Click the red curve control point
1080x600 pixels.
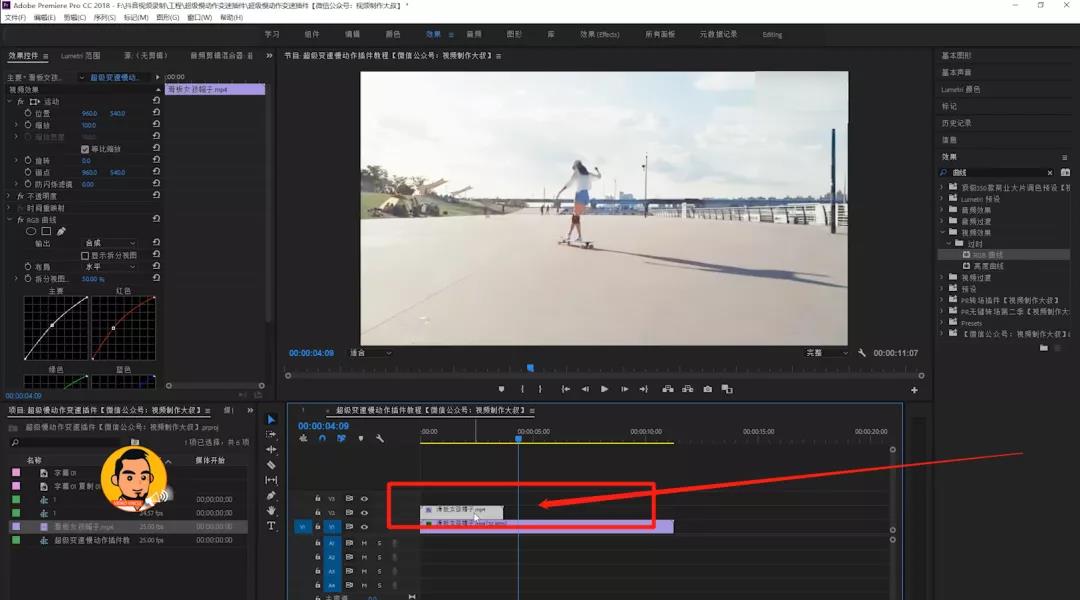point(114,328)
